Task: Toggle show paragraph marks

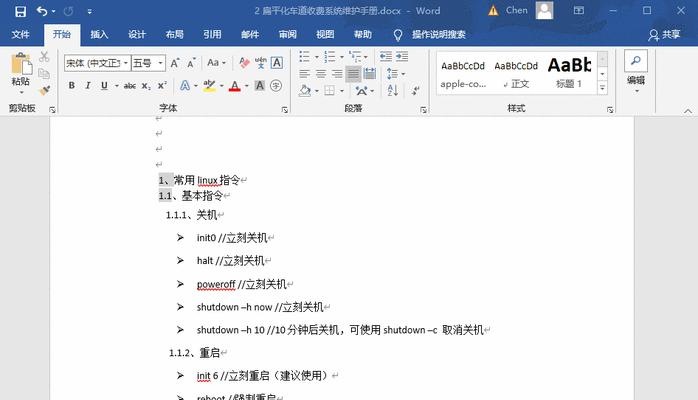Action: (415, 91)
